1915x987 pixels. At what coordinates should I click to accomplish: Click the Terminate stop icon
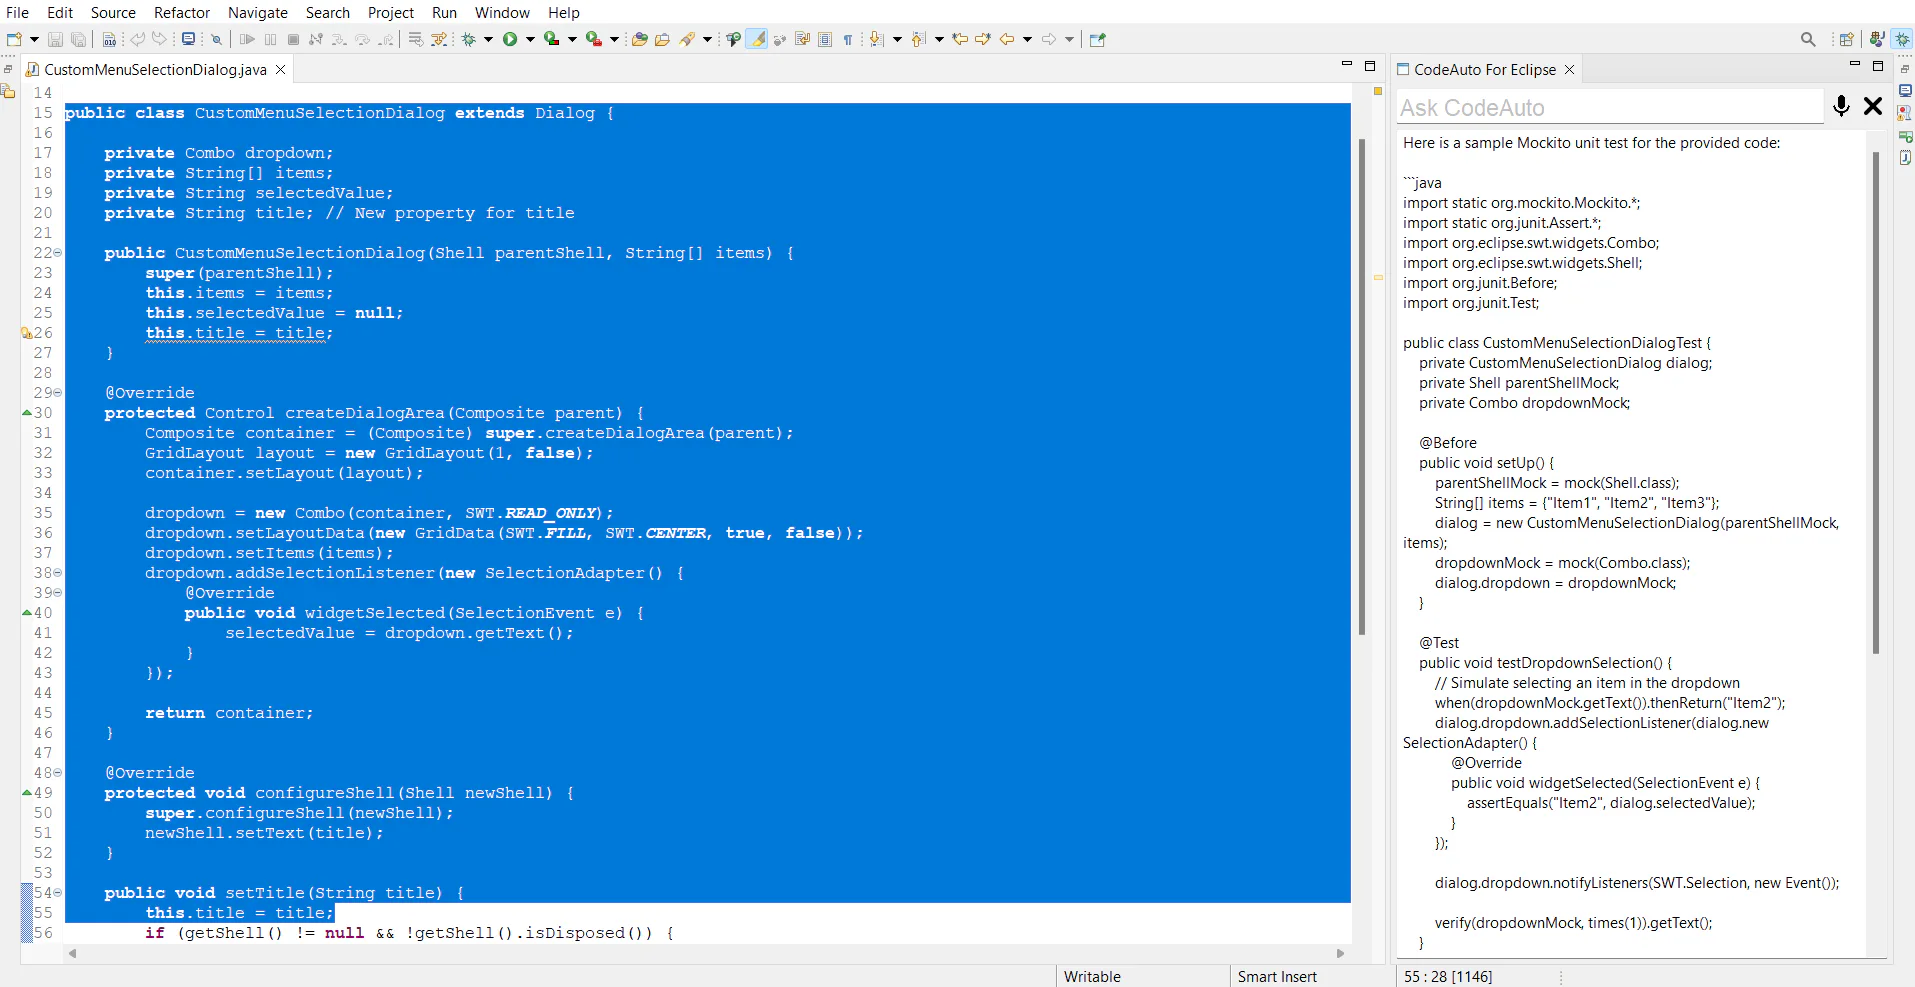click(x=293, y=39)
